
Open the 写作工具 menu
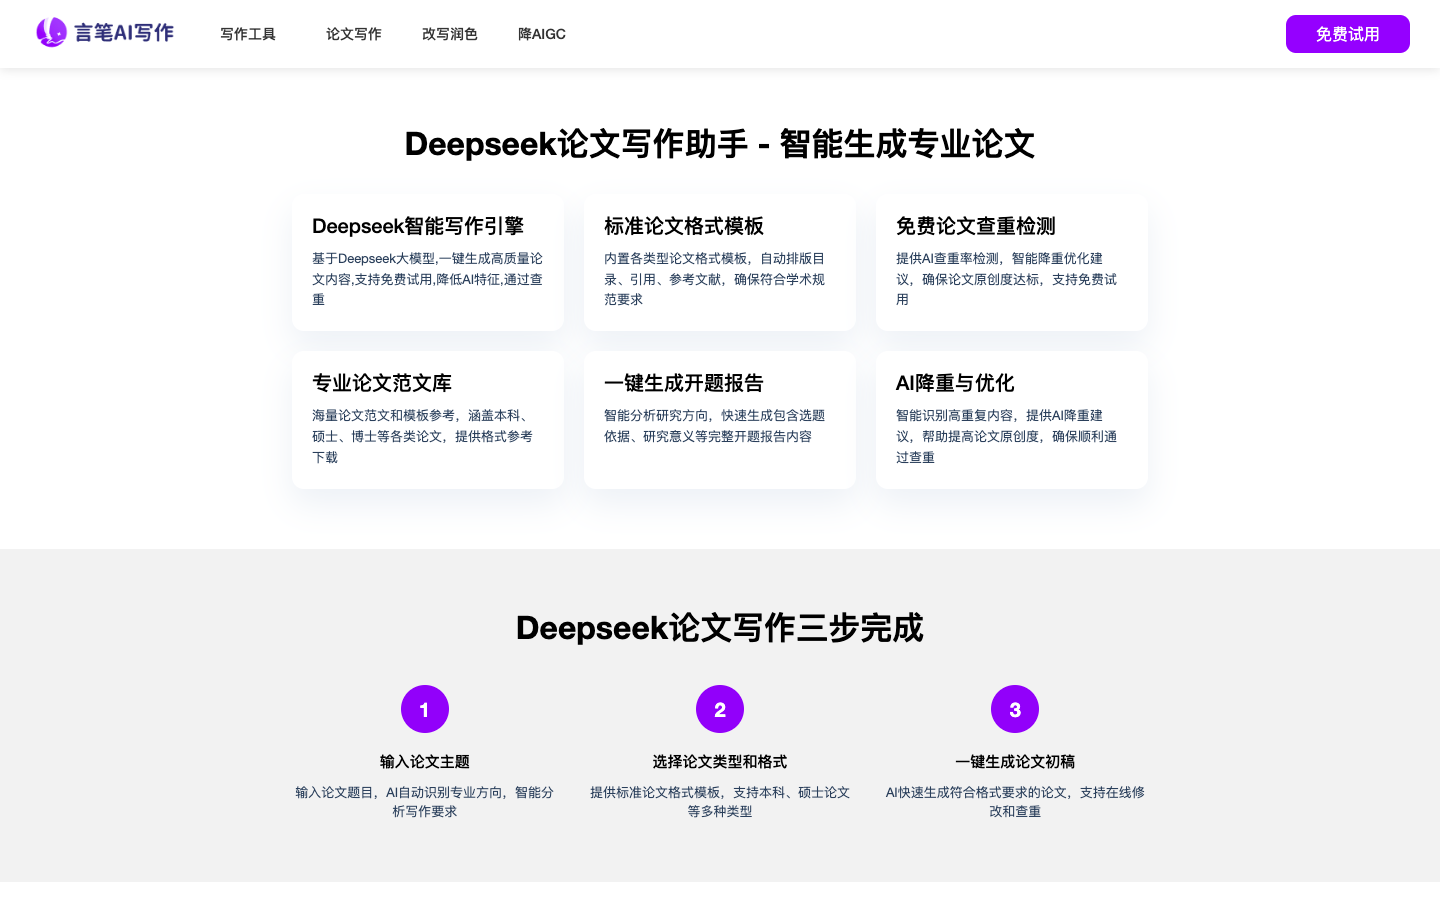[x=248, y=34]
